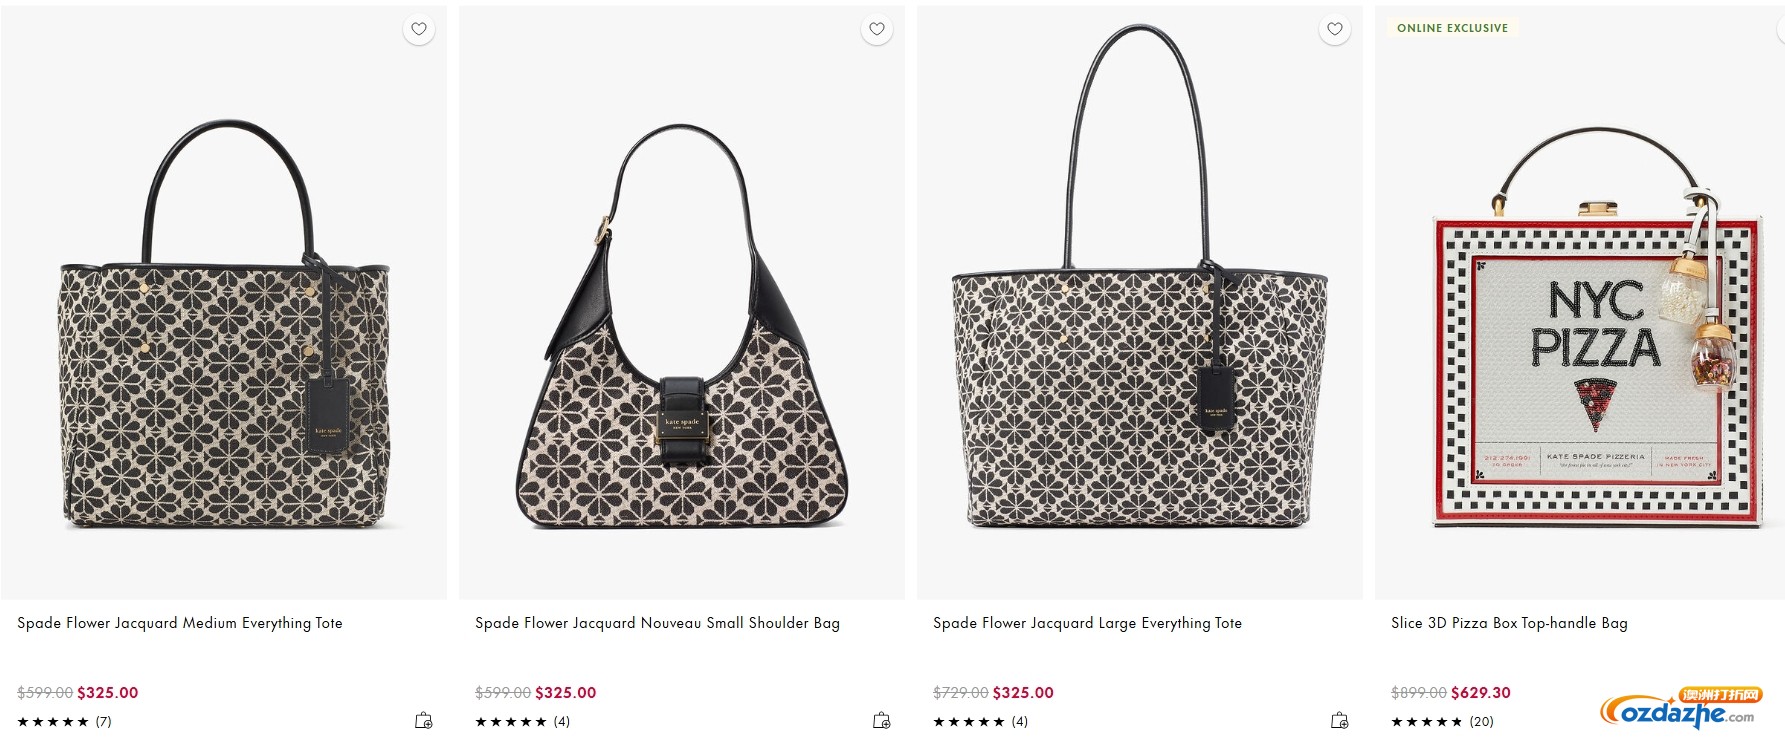Open Spade Flower Jacquard Medium Everything Tote title
This screenshot has height=742, width=1785.
[x=180, y=623]
